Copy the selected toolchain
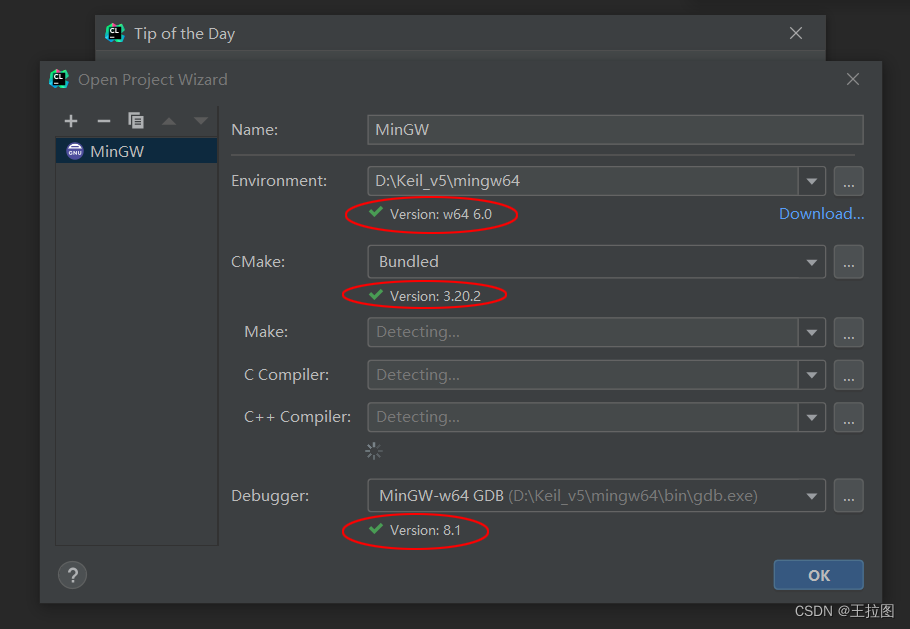 136,121
